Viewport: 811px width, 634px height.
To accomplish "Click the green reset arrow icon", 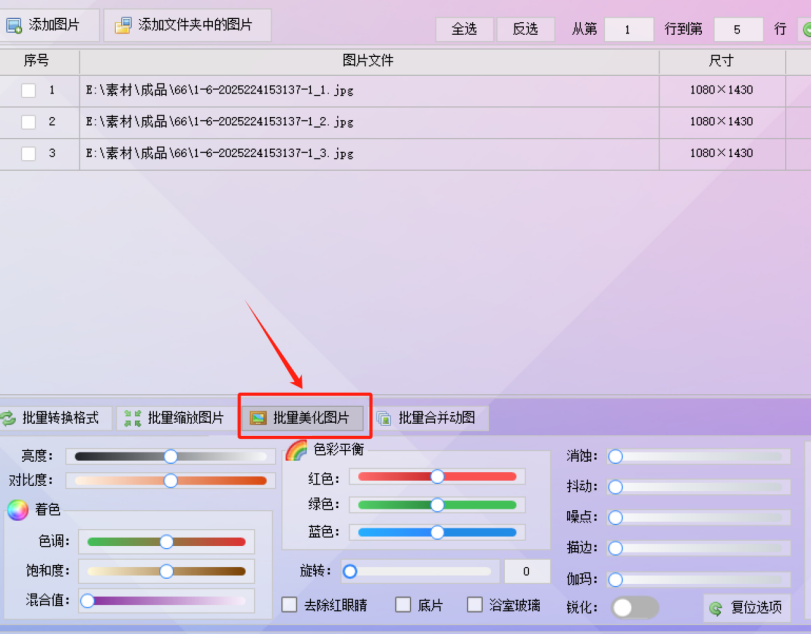I will [716, 608].
